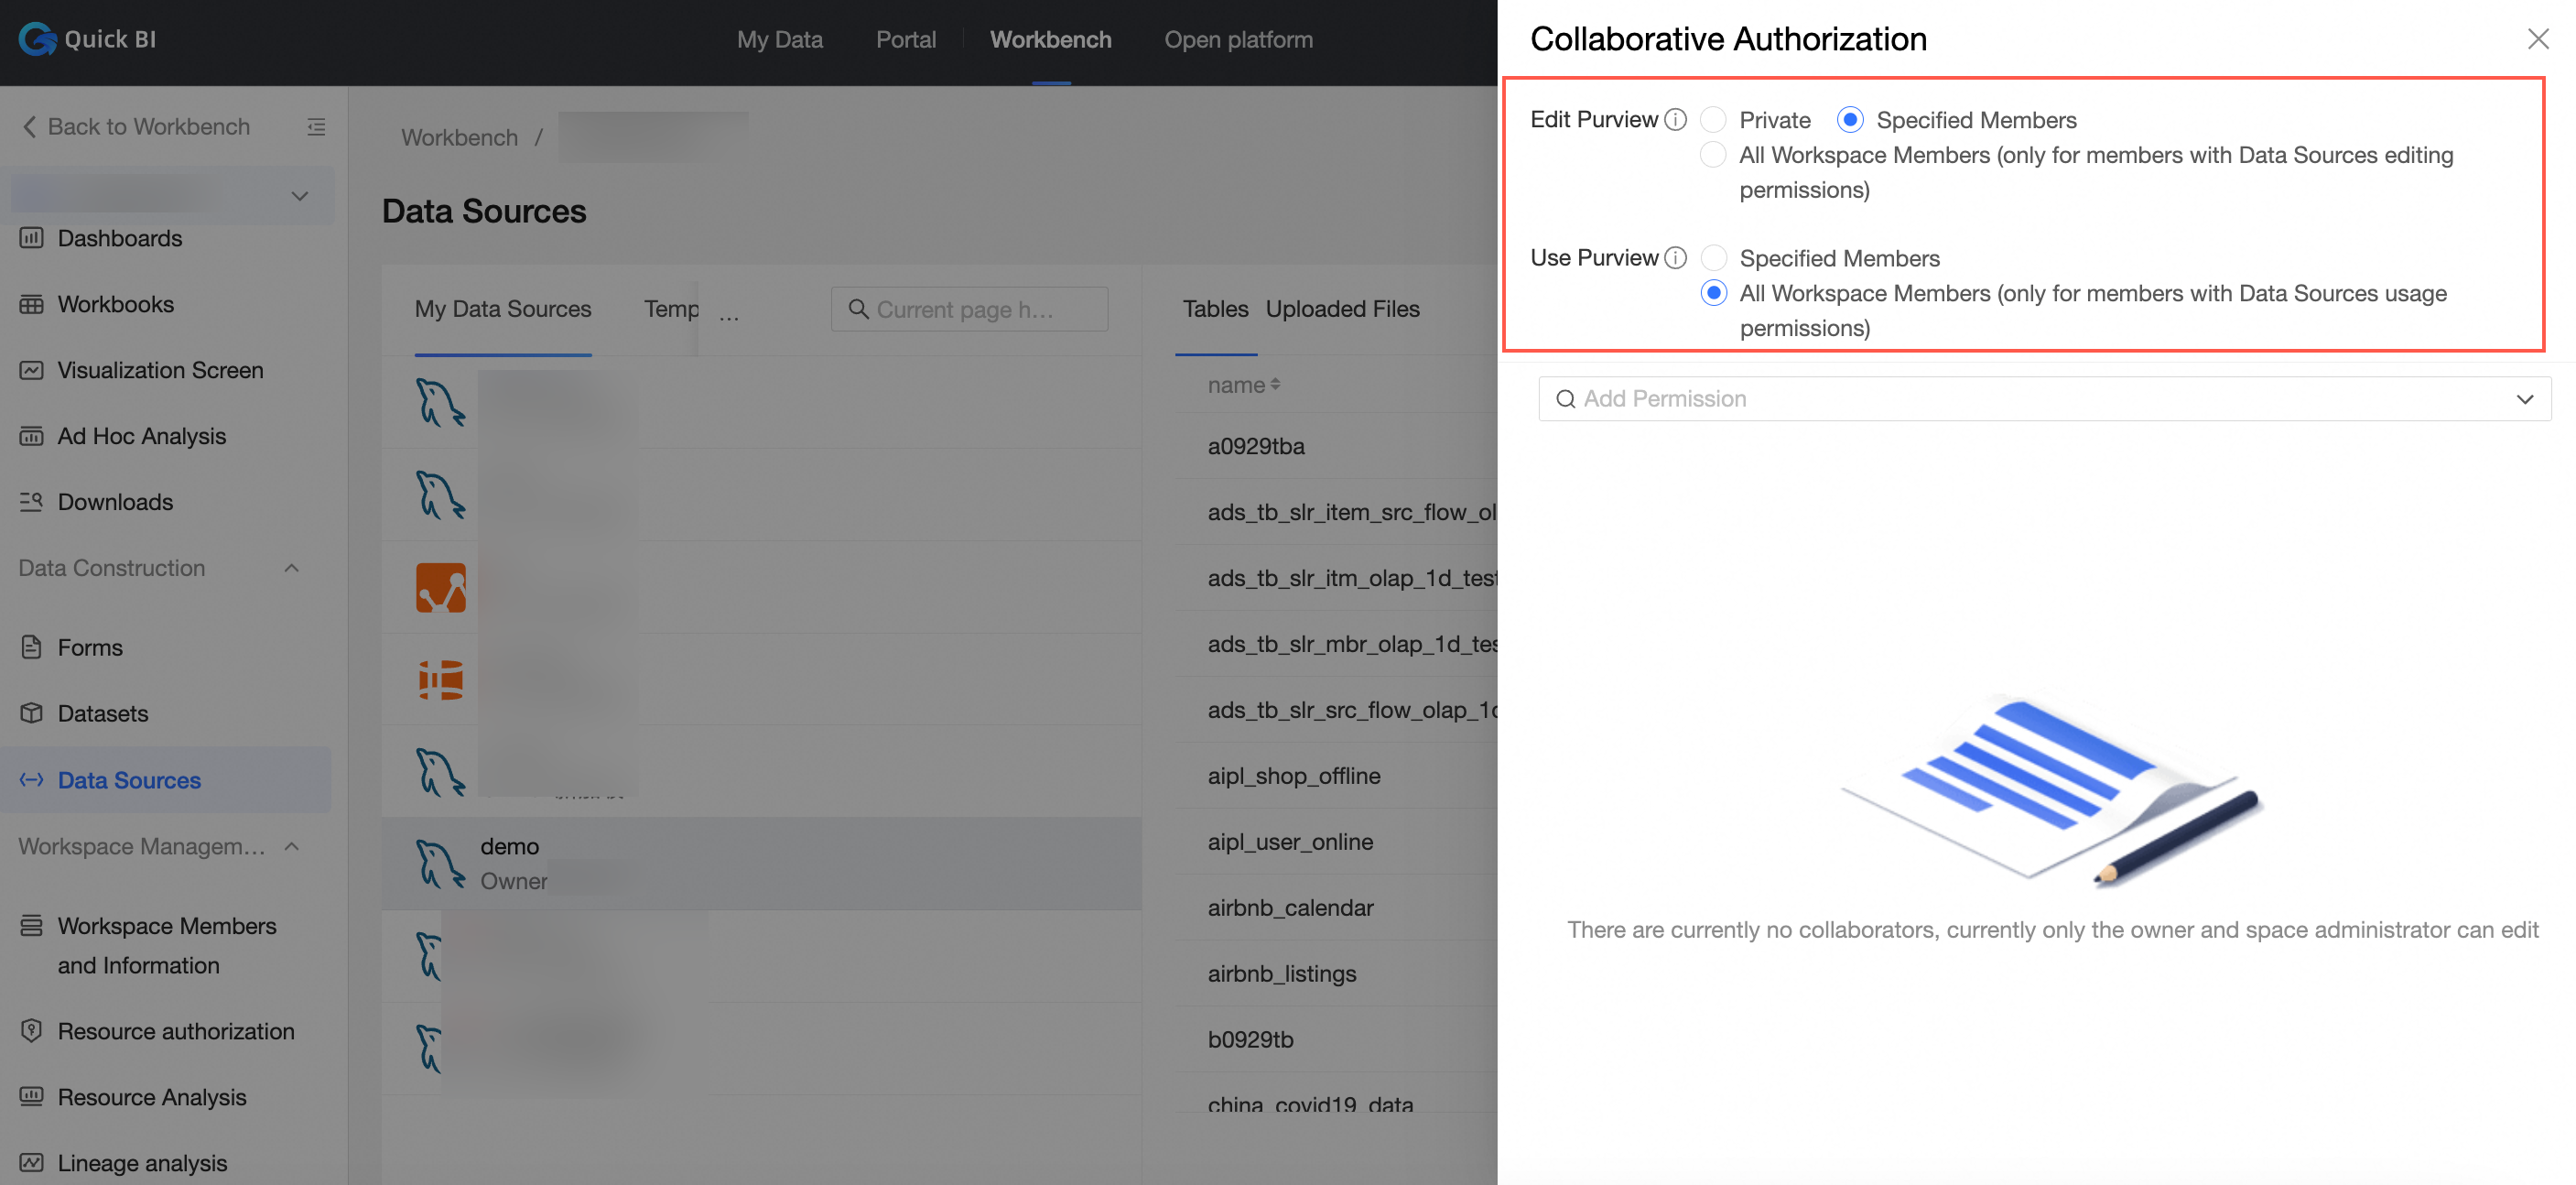2576x1185 pixels.
Task: Collapse the Data Construction section
Action: click(292, 568)
